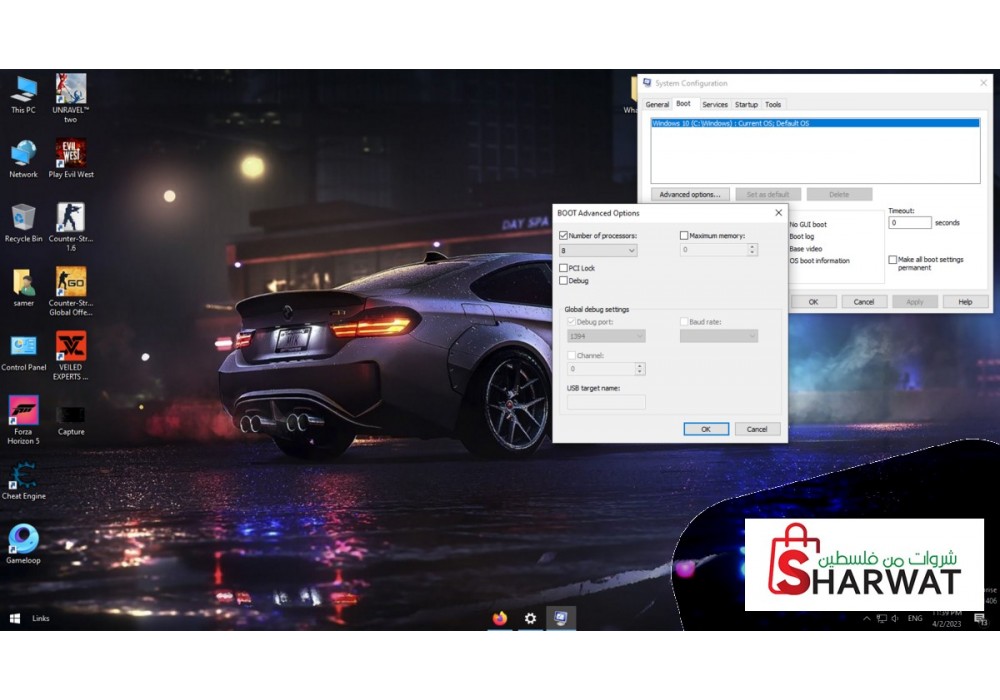Switch to the Services tab
Screen dimensions: 1000x700
[714, 104]
